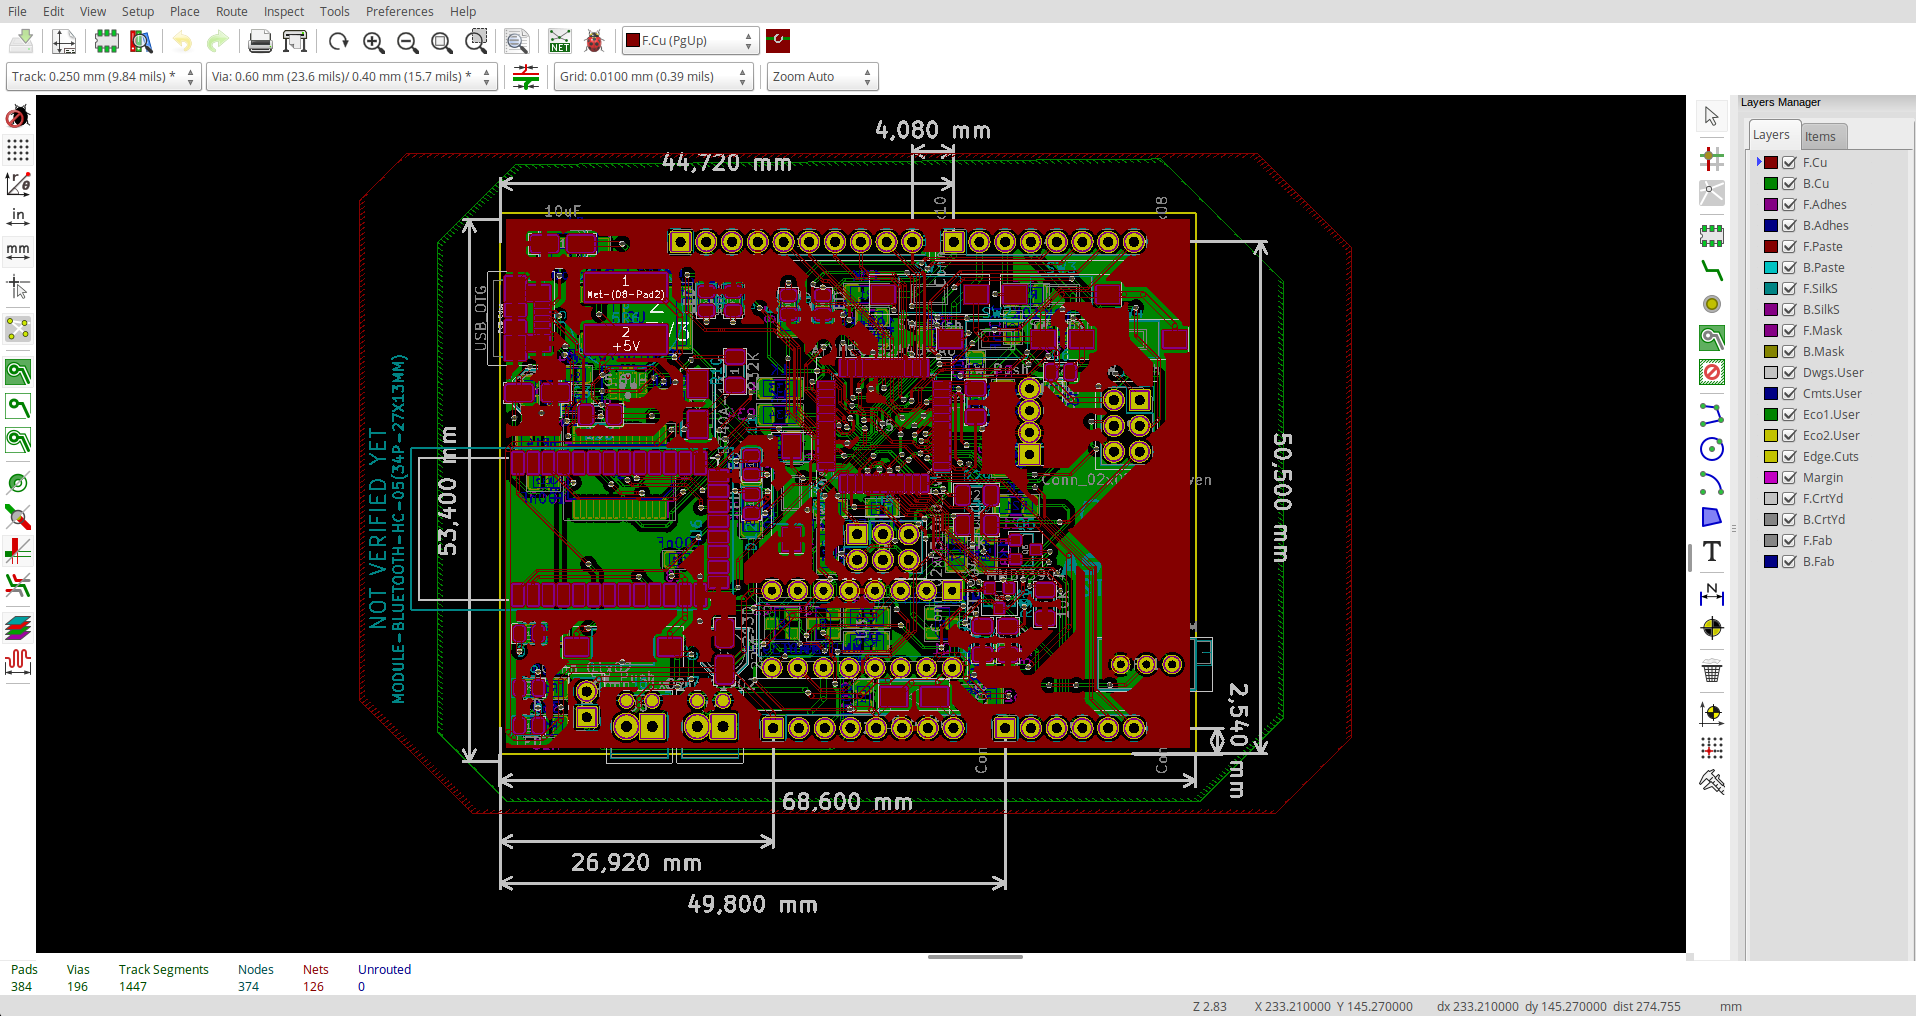Click the Print board icon
The width and height of the screenshot is (1916, 1016).
260,41
